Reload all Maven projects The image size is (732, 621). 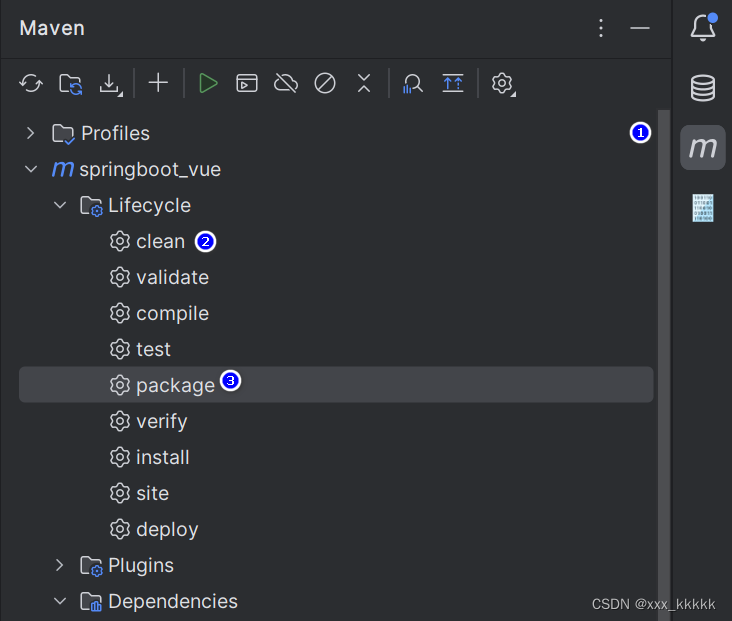(31, 84)
